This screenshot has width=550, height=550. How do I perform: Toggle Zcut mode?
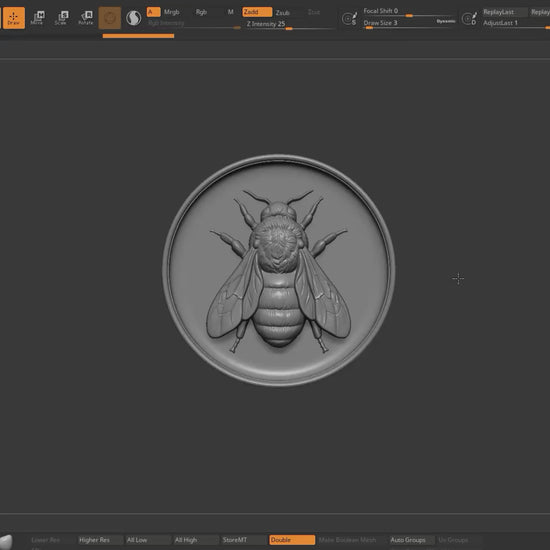pos(314,12)
